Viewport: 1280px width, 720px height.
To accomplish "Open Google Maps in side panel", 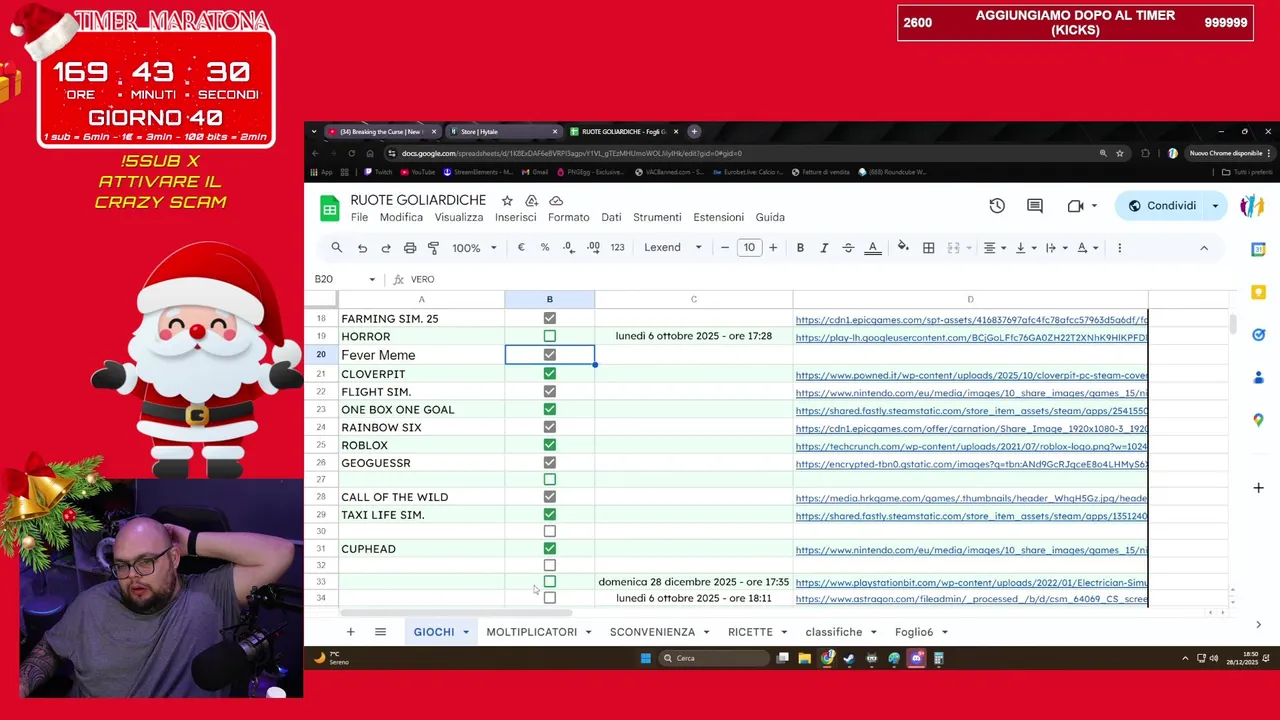I will [x=1258, y=420].
